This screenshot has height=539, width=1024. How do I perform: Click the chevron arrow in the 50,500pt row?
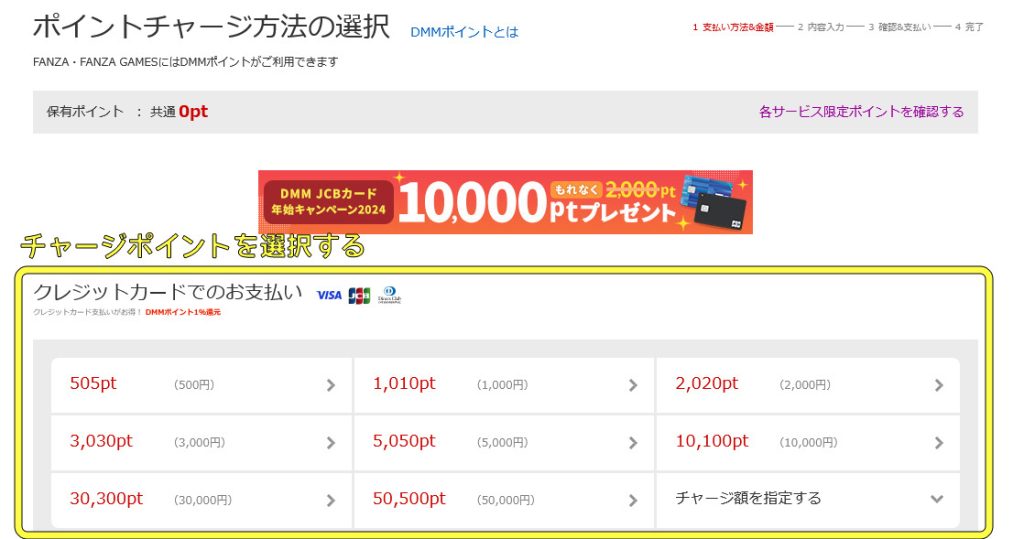click(633, 500)
